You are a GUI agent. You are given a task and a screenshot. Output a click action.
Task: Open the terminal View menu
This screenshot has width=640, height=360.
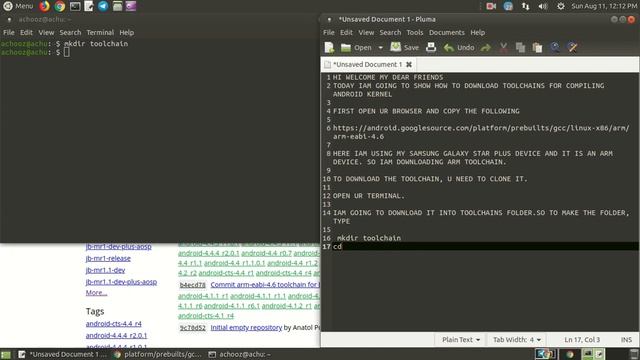(46, 32)
